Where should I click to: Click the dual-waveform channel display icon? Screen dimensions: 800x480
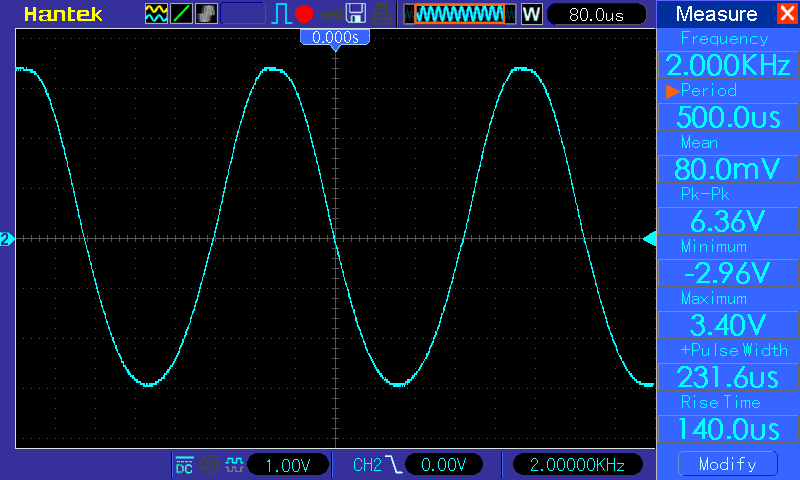[156, 14]
